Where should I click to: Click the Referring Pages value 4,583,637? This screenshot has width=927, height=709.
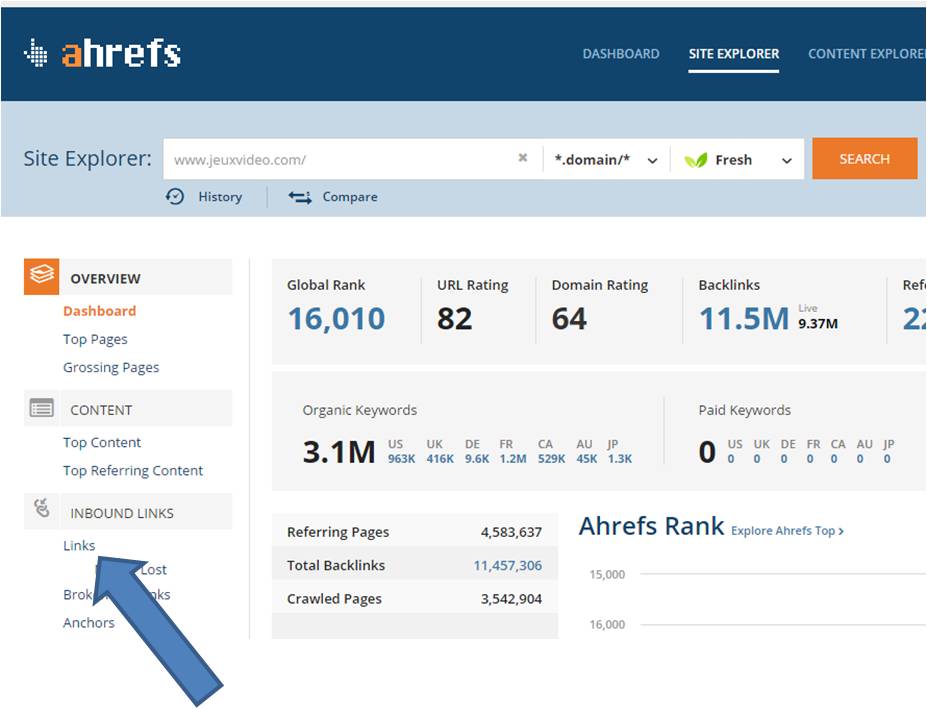(511, 532)
